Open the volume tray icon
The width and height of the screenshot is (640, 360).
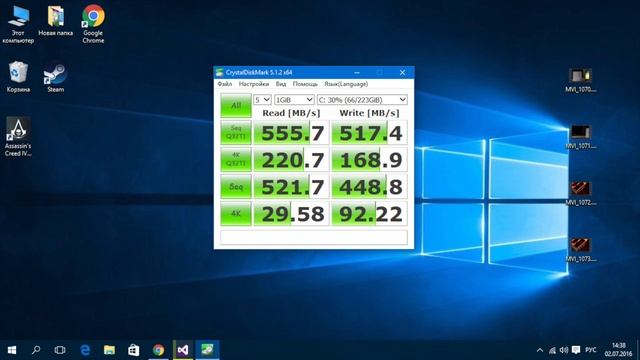pos(564,350)
